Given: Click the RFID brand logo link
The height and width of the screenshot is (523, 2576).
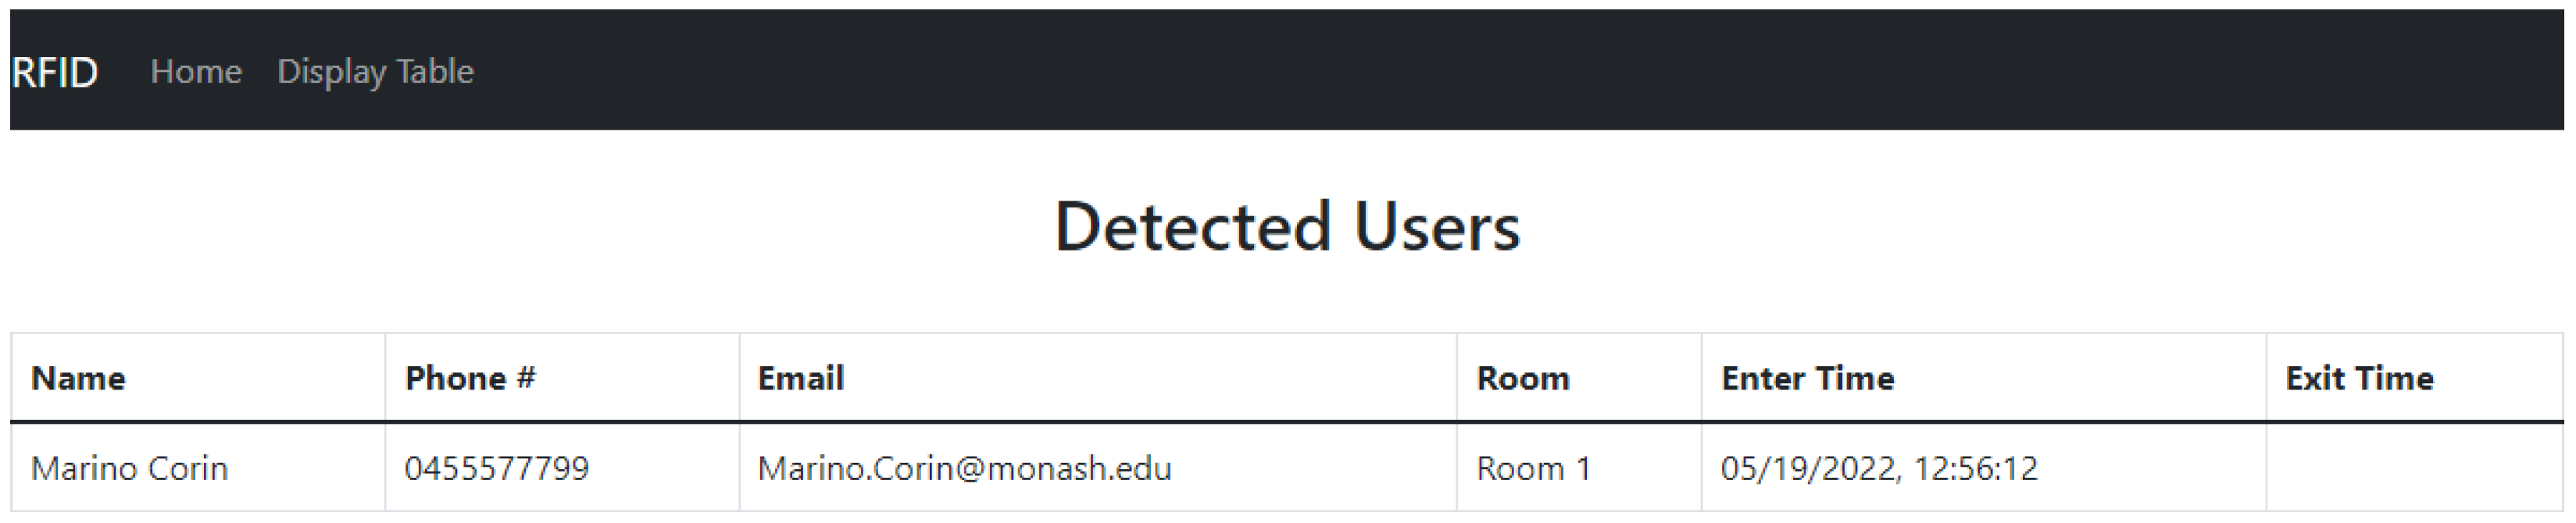Looking at the screenshot, I should (x=54, y=72).
